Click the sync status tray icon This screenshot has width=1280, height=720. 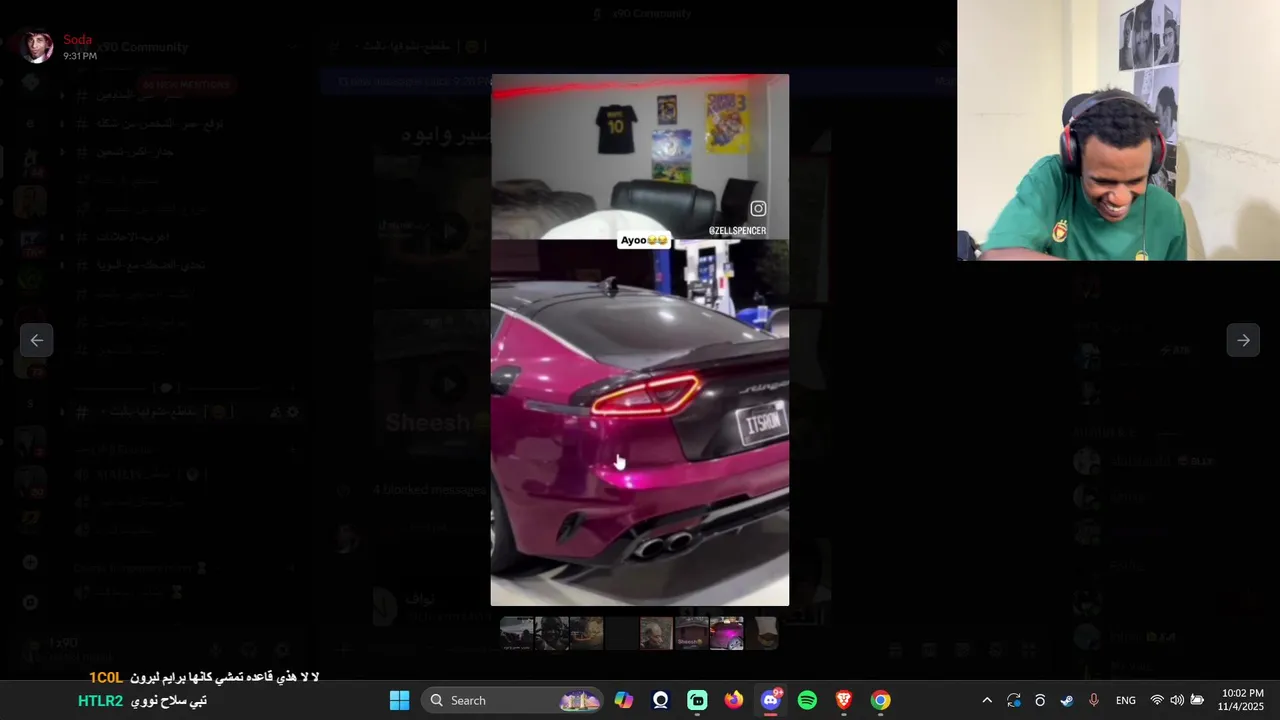tap(1014, 700)
